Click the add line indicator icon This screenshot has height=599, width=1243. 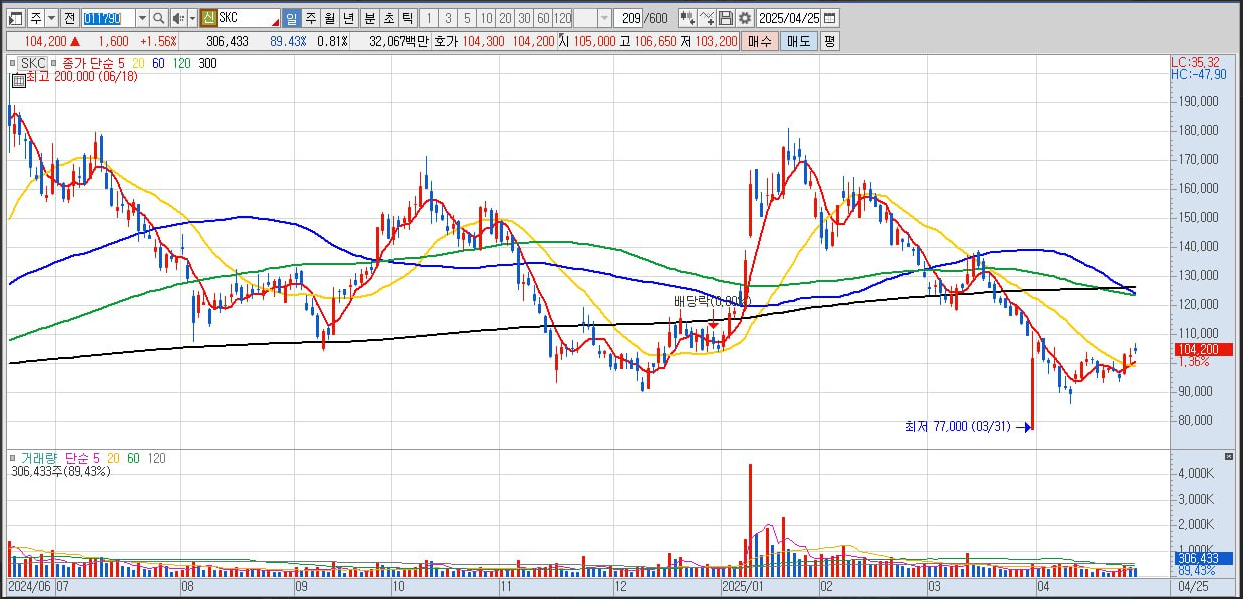707,18
